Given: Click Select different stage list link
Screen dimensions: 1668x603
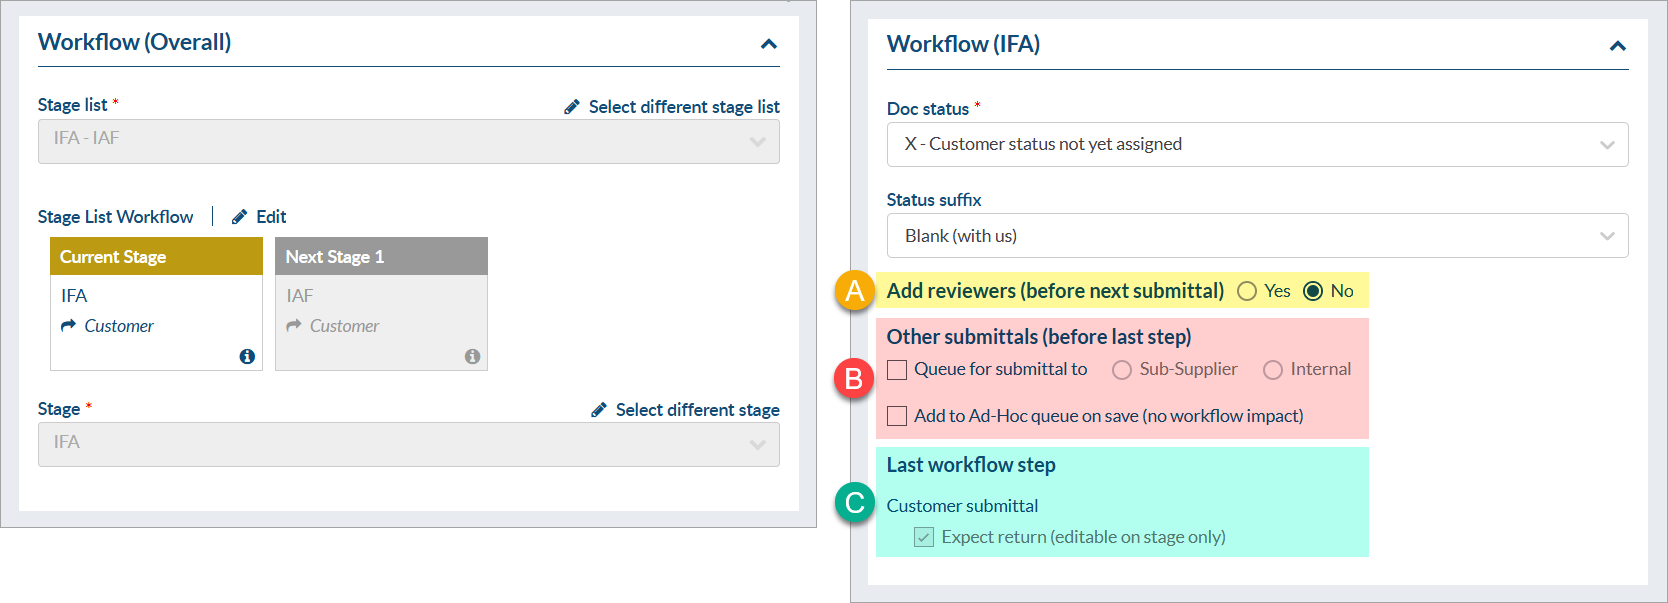Looking at the screenshot, I should tap(684, 107).
